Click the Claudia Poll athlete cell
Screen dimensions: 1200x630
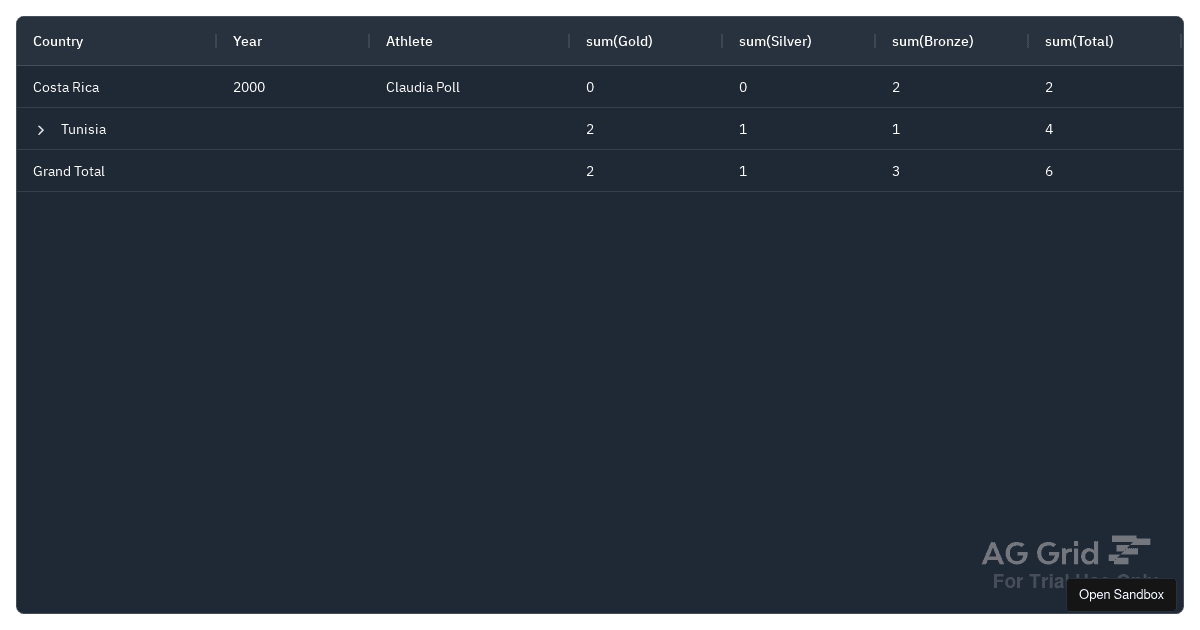click(422, 87)
